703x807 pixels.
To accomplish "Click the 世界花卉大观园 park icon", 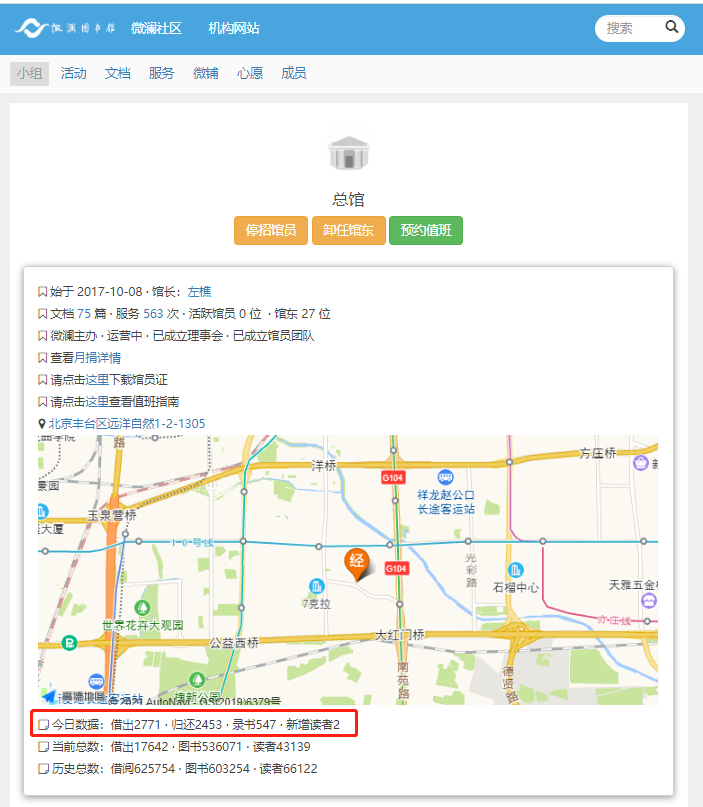I will click(x=143, y=608).
